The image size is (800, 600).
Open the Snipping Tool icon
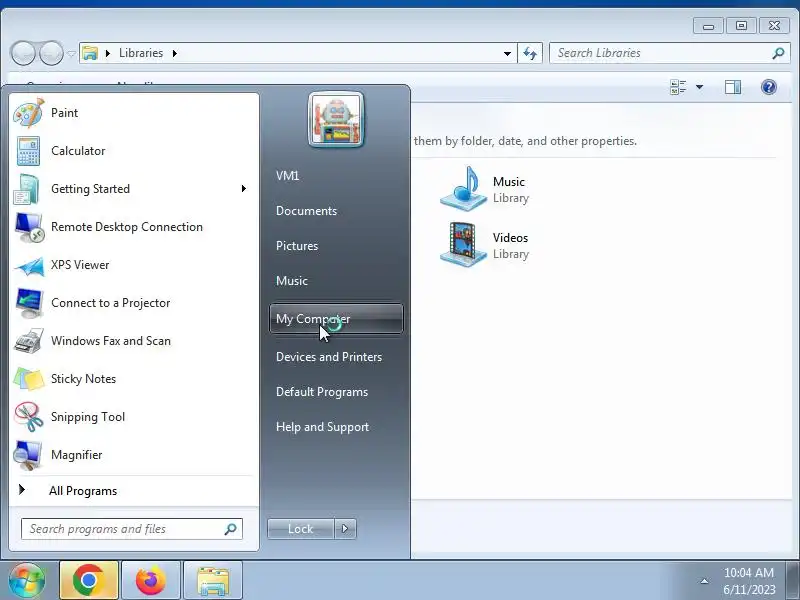[29, 417]
